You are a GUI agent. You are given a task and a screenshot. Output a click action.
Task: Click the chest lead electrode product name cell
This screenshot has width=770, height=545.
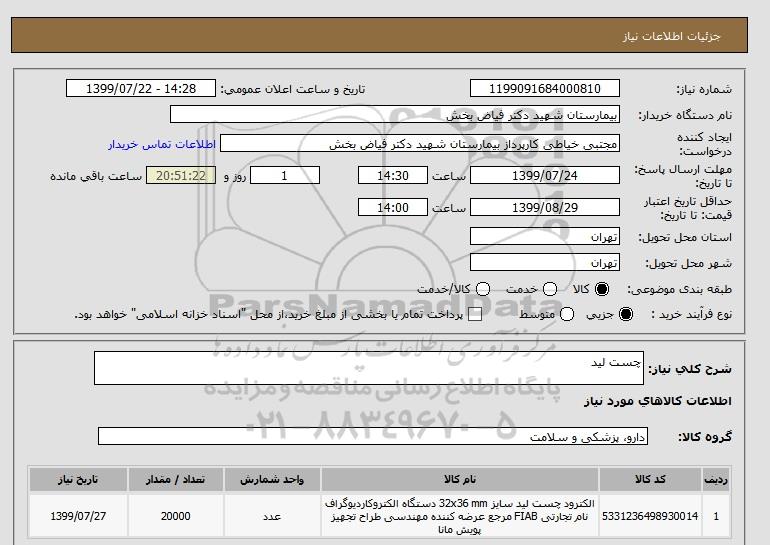tap(460, 516)
